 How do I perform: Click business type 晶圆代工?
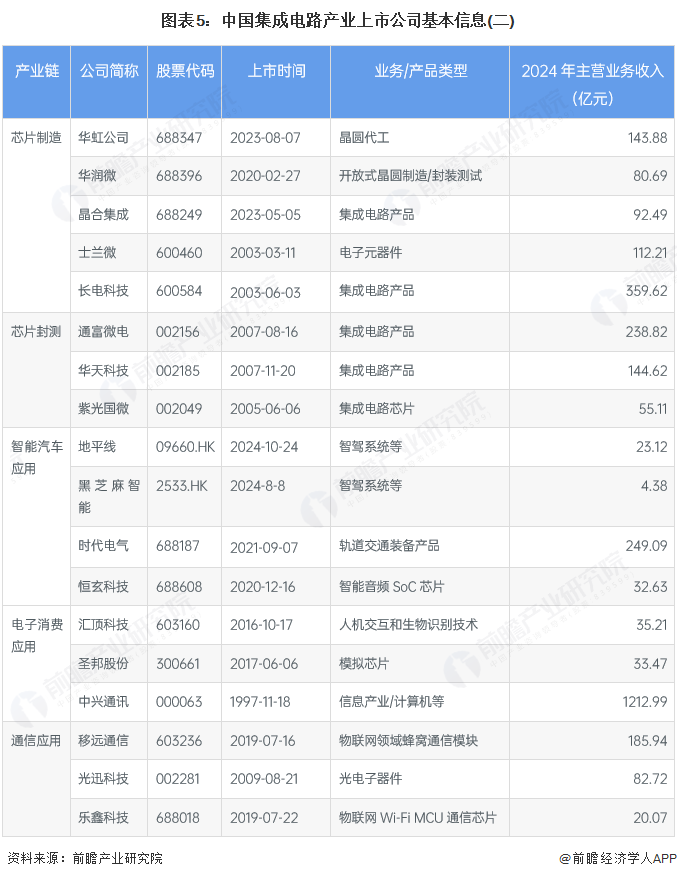point(364,138)
